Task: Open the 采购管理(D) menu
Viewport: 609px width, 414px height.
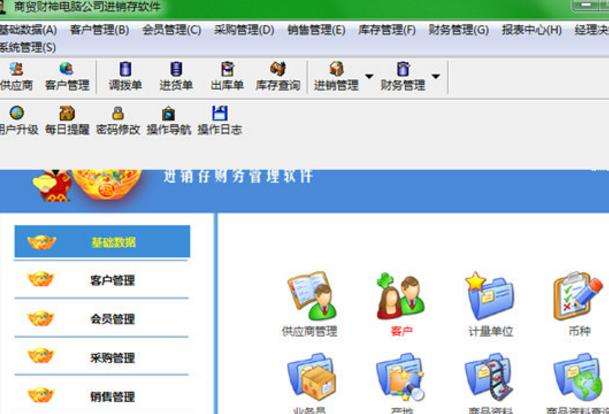Action: pos(244,30)
